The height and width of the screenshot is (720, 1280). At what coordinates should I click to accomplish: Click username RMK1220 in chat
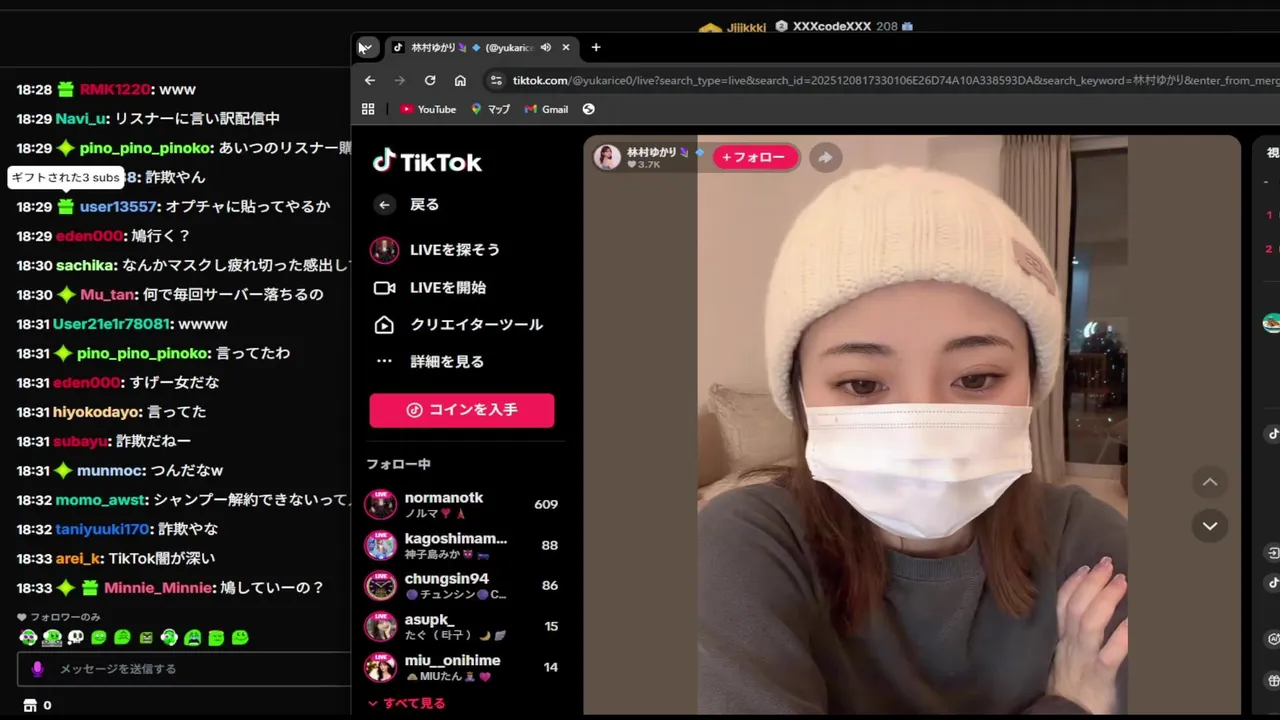tap(115, 89)
